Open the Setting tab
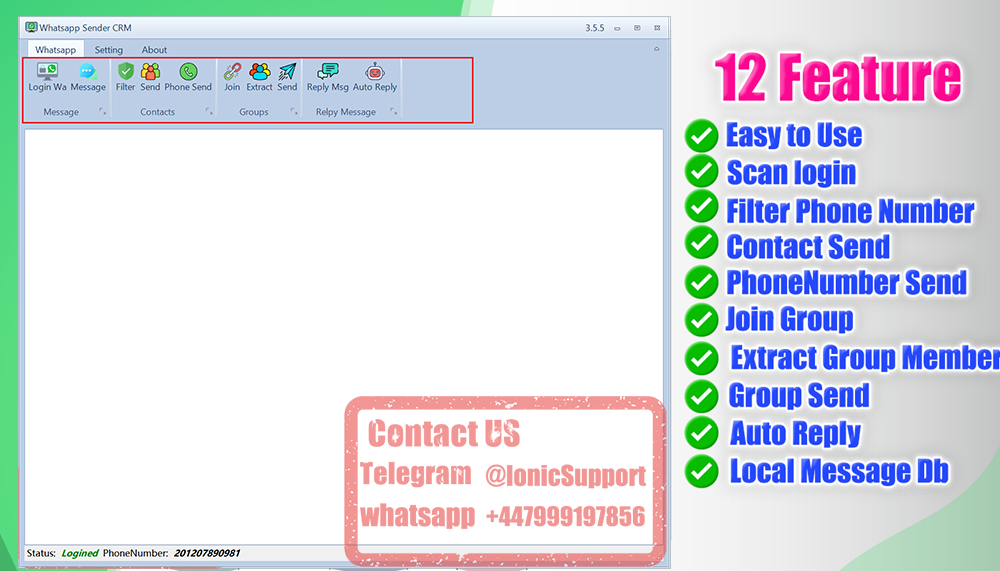The height and width of the screenshot is (571, 1000). [108, 49]
